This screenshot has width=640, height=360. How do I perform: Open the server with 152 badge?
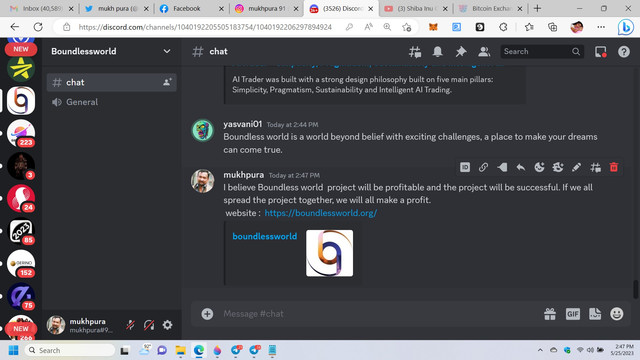[21, 264]
